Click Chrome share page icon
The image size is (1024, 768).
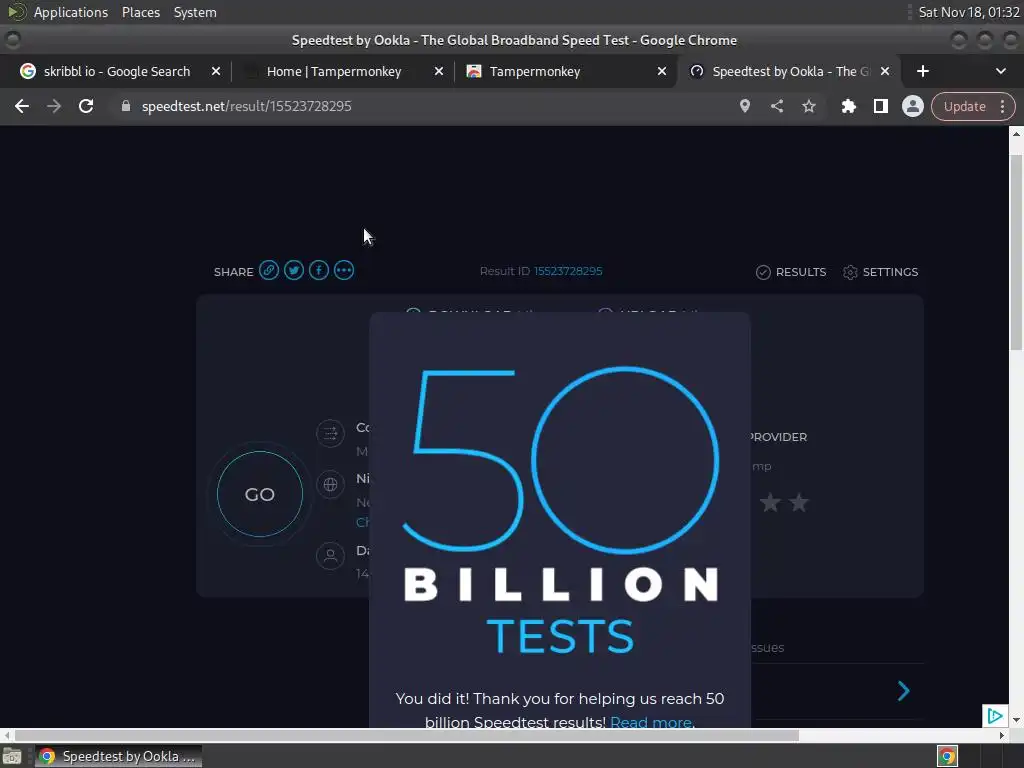pos(776,106)
